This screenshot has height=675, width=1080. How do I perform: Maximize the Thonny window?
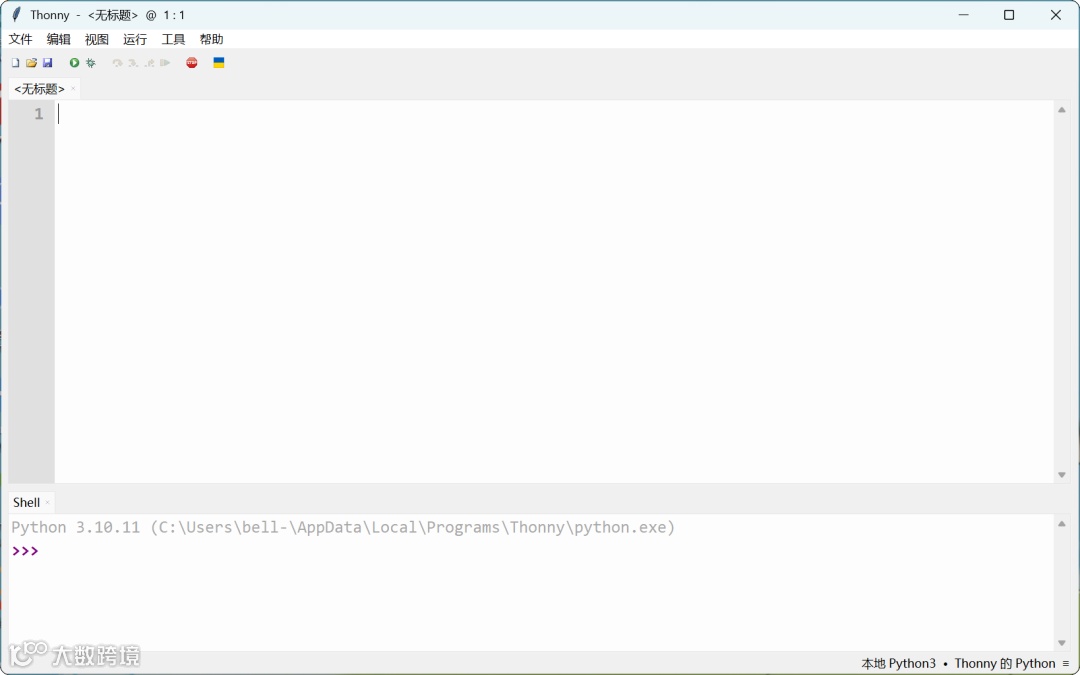[1009, 14]
